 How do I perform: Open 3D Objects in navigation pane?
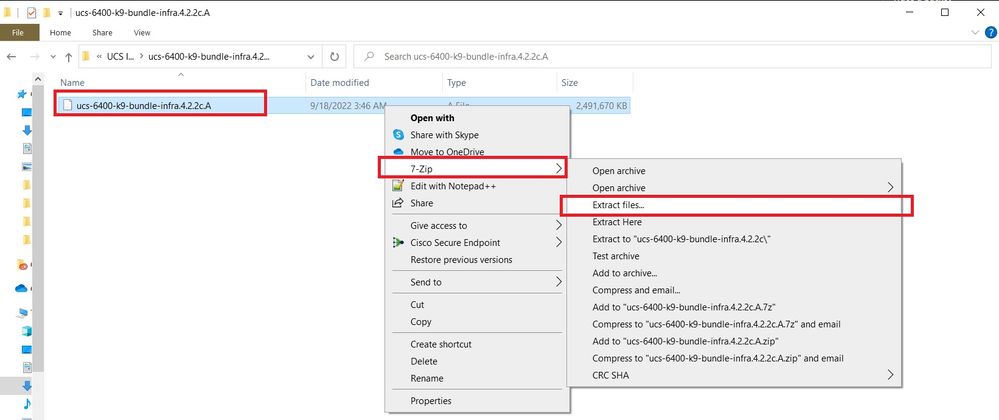pos(27,331)
